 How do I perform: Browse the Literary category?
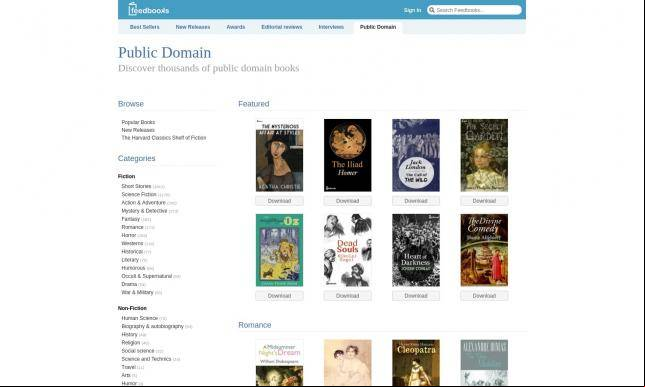point(130,260)
